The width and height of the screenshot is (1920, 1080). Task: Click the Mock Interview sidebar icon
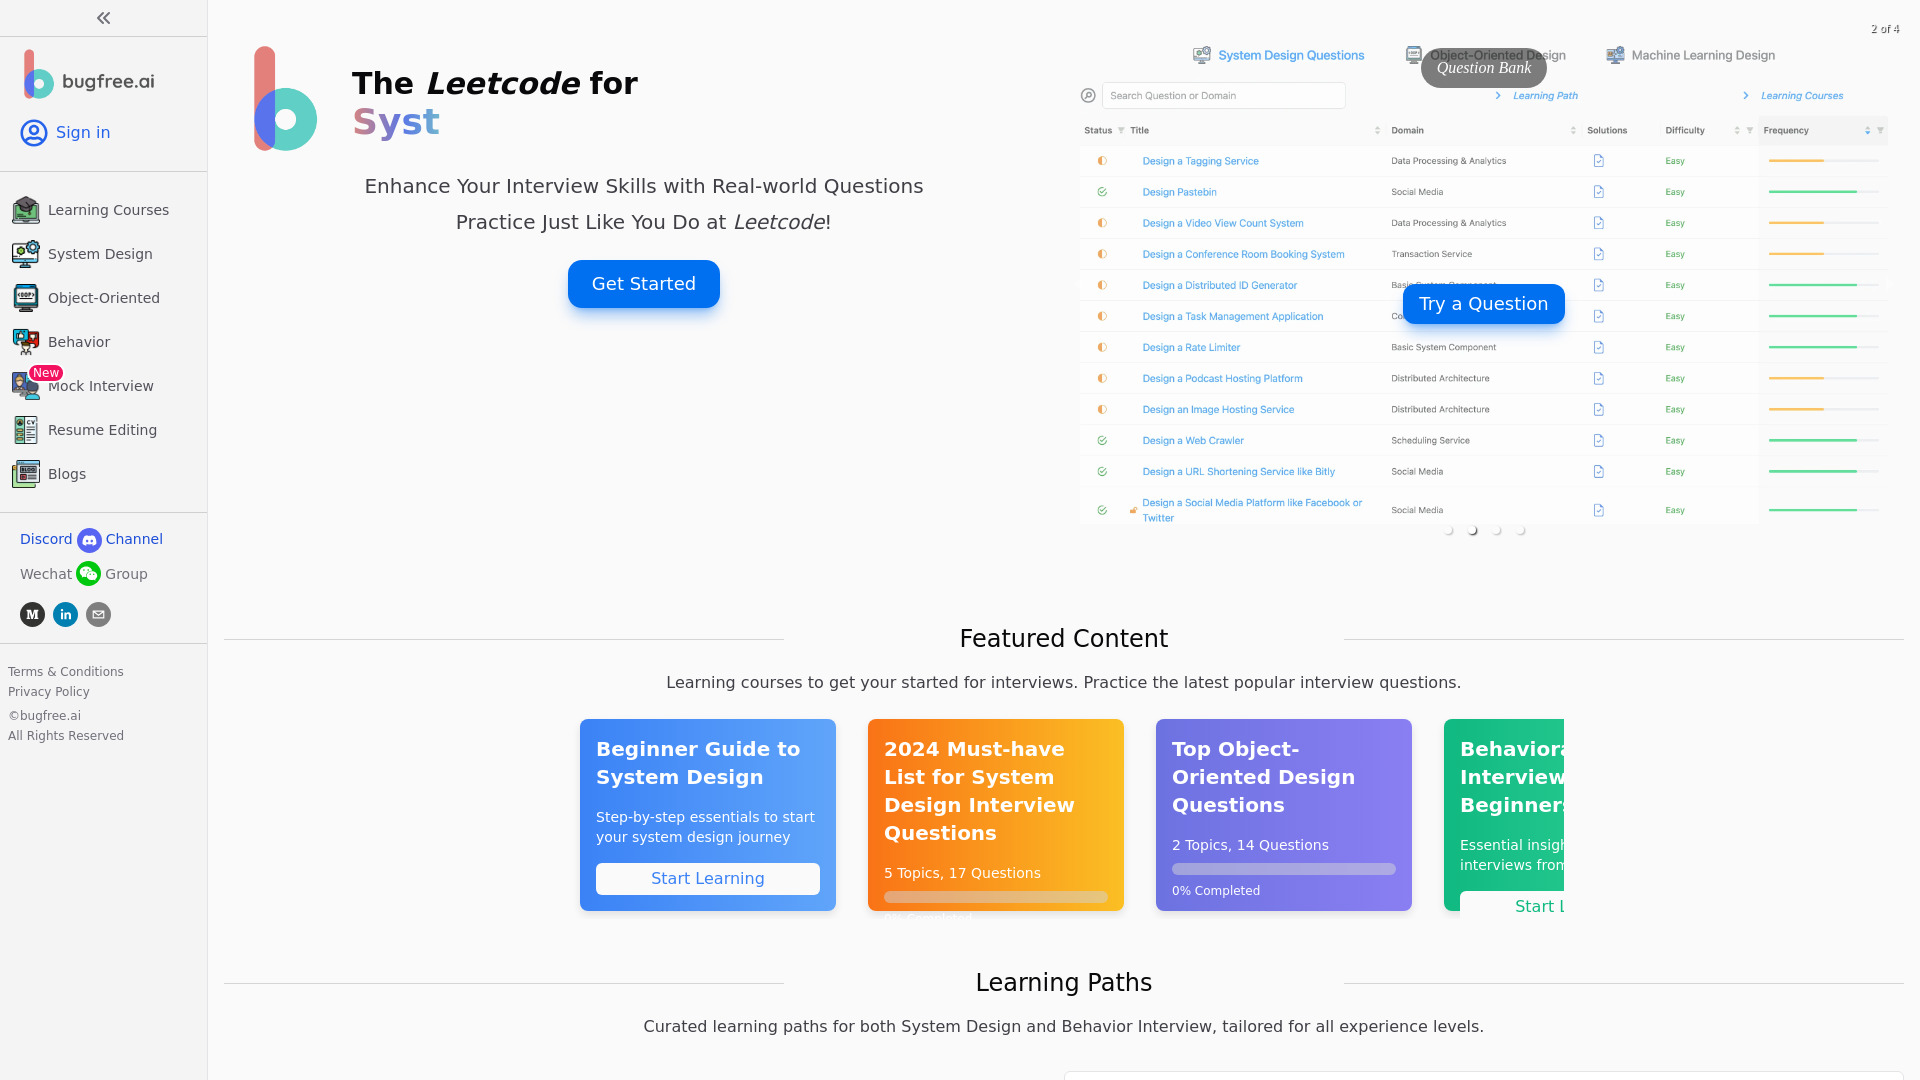[x=25, y=385]
